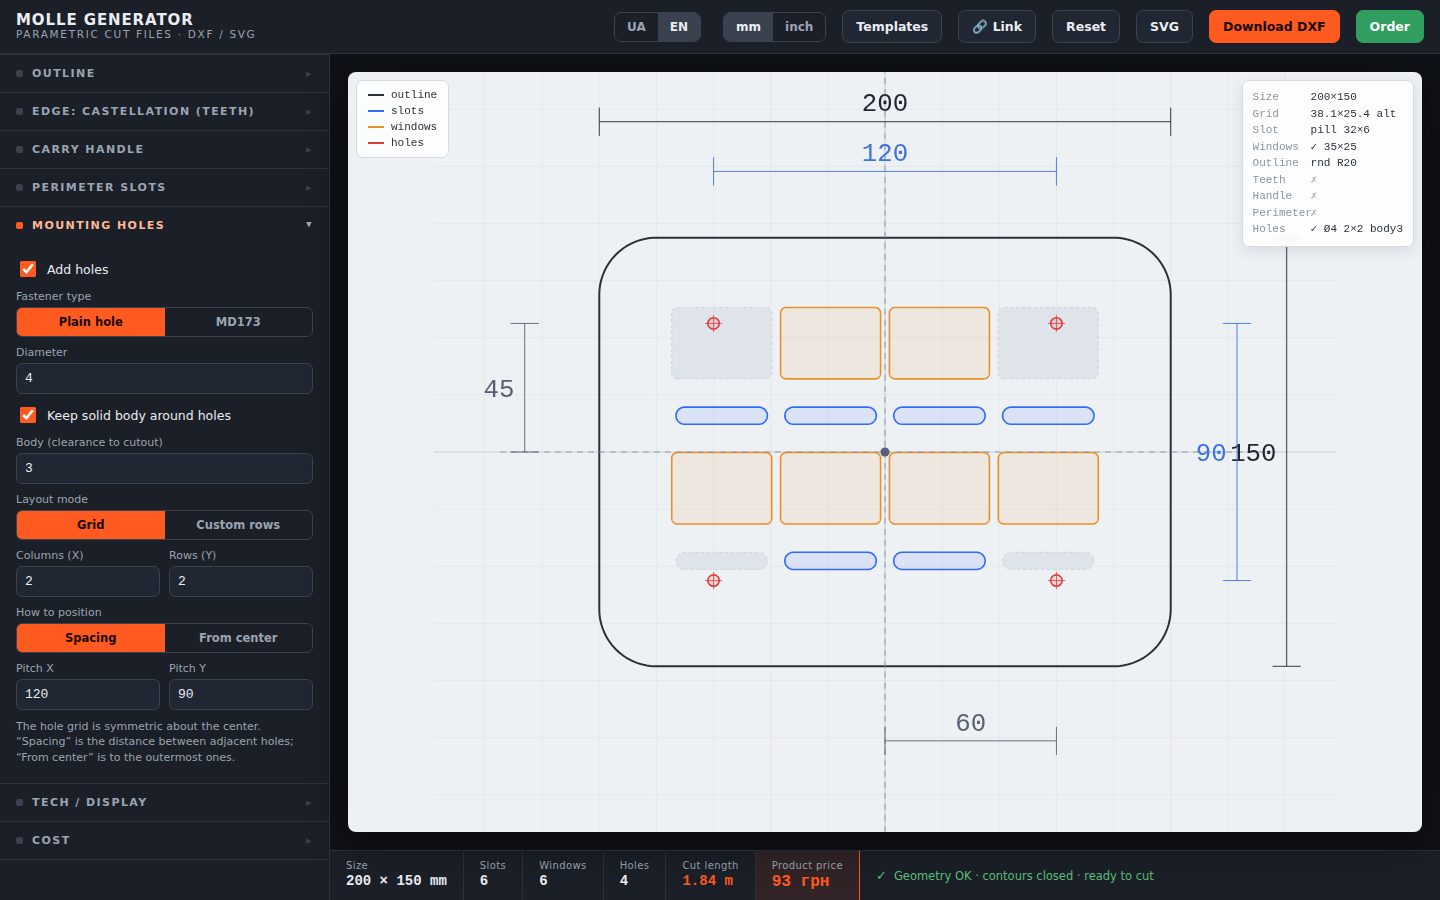The width and height of the screenshot is (1440, 900).
Task: Open the Templates menu
Action: click(x=892, y=27)
